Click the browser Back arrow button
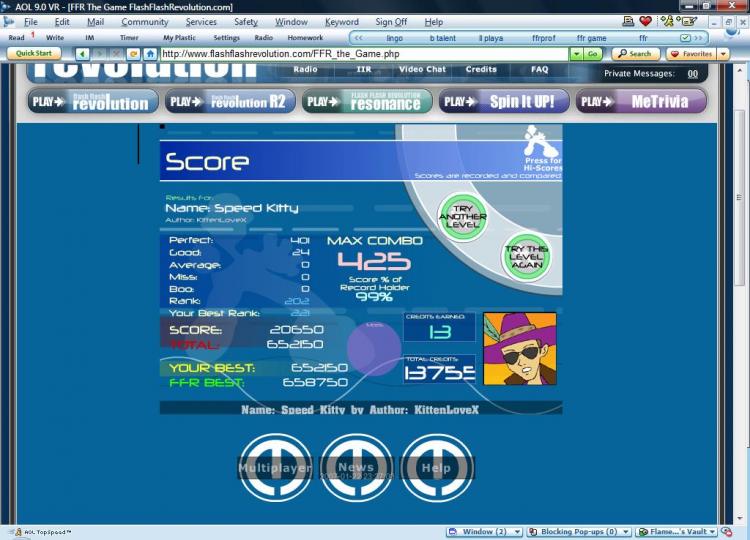 83,54
